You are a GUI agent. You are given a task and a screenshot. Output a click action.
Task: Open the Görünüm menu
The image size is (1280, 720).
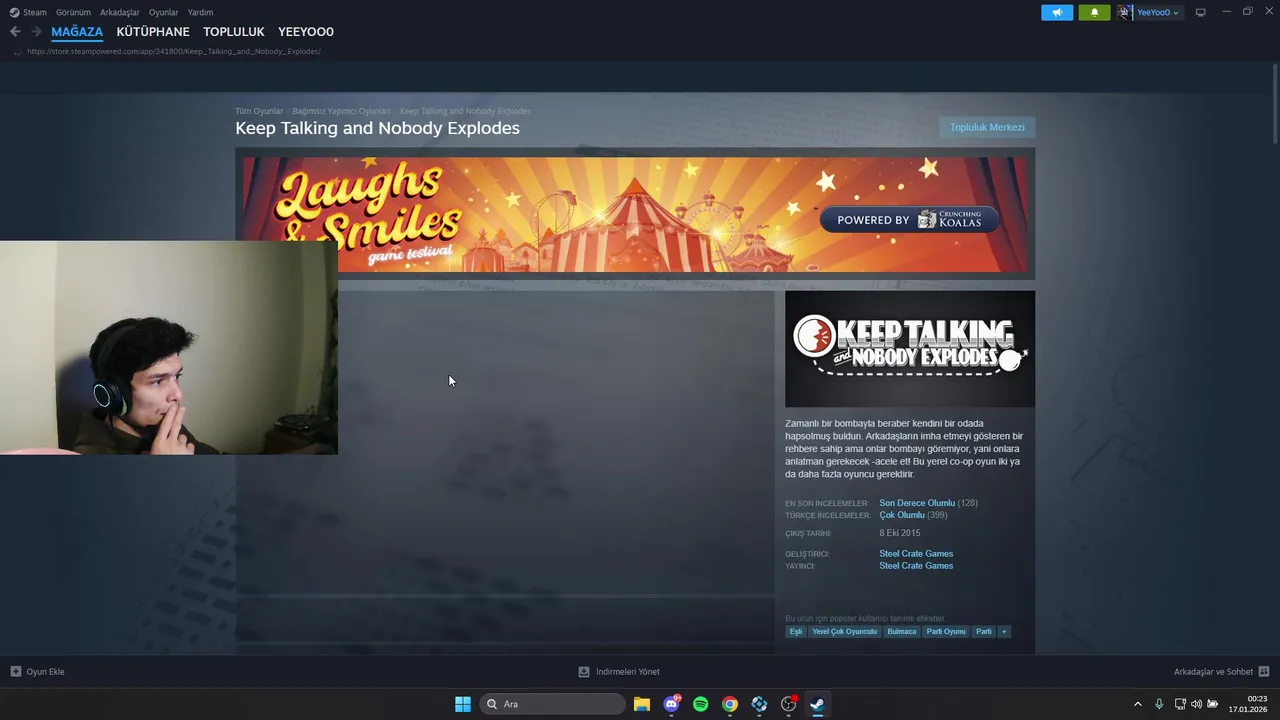click(x=73, y=12)
